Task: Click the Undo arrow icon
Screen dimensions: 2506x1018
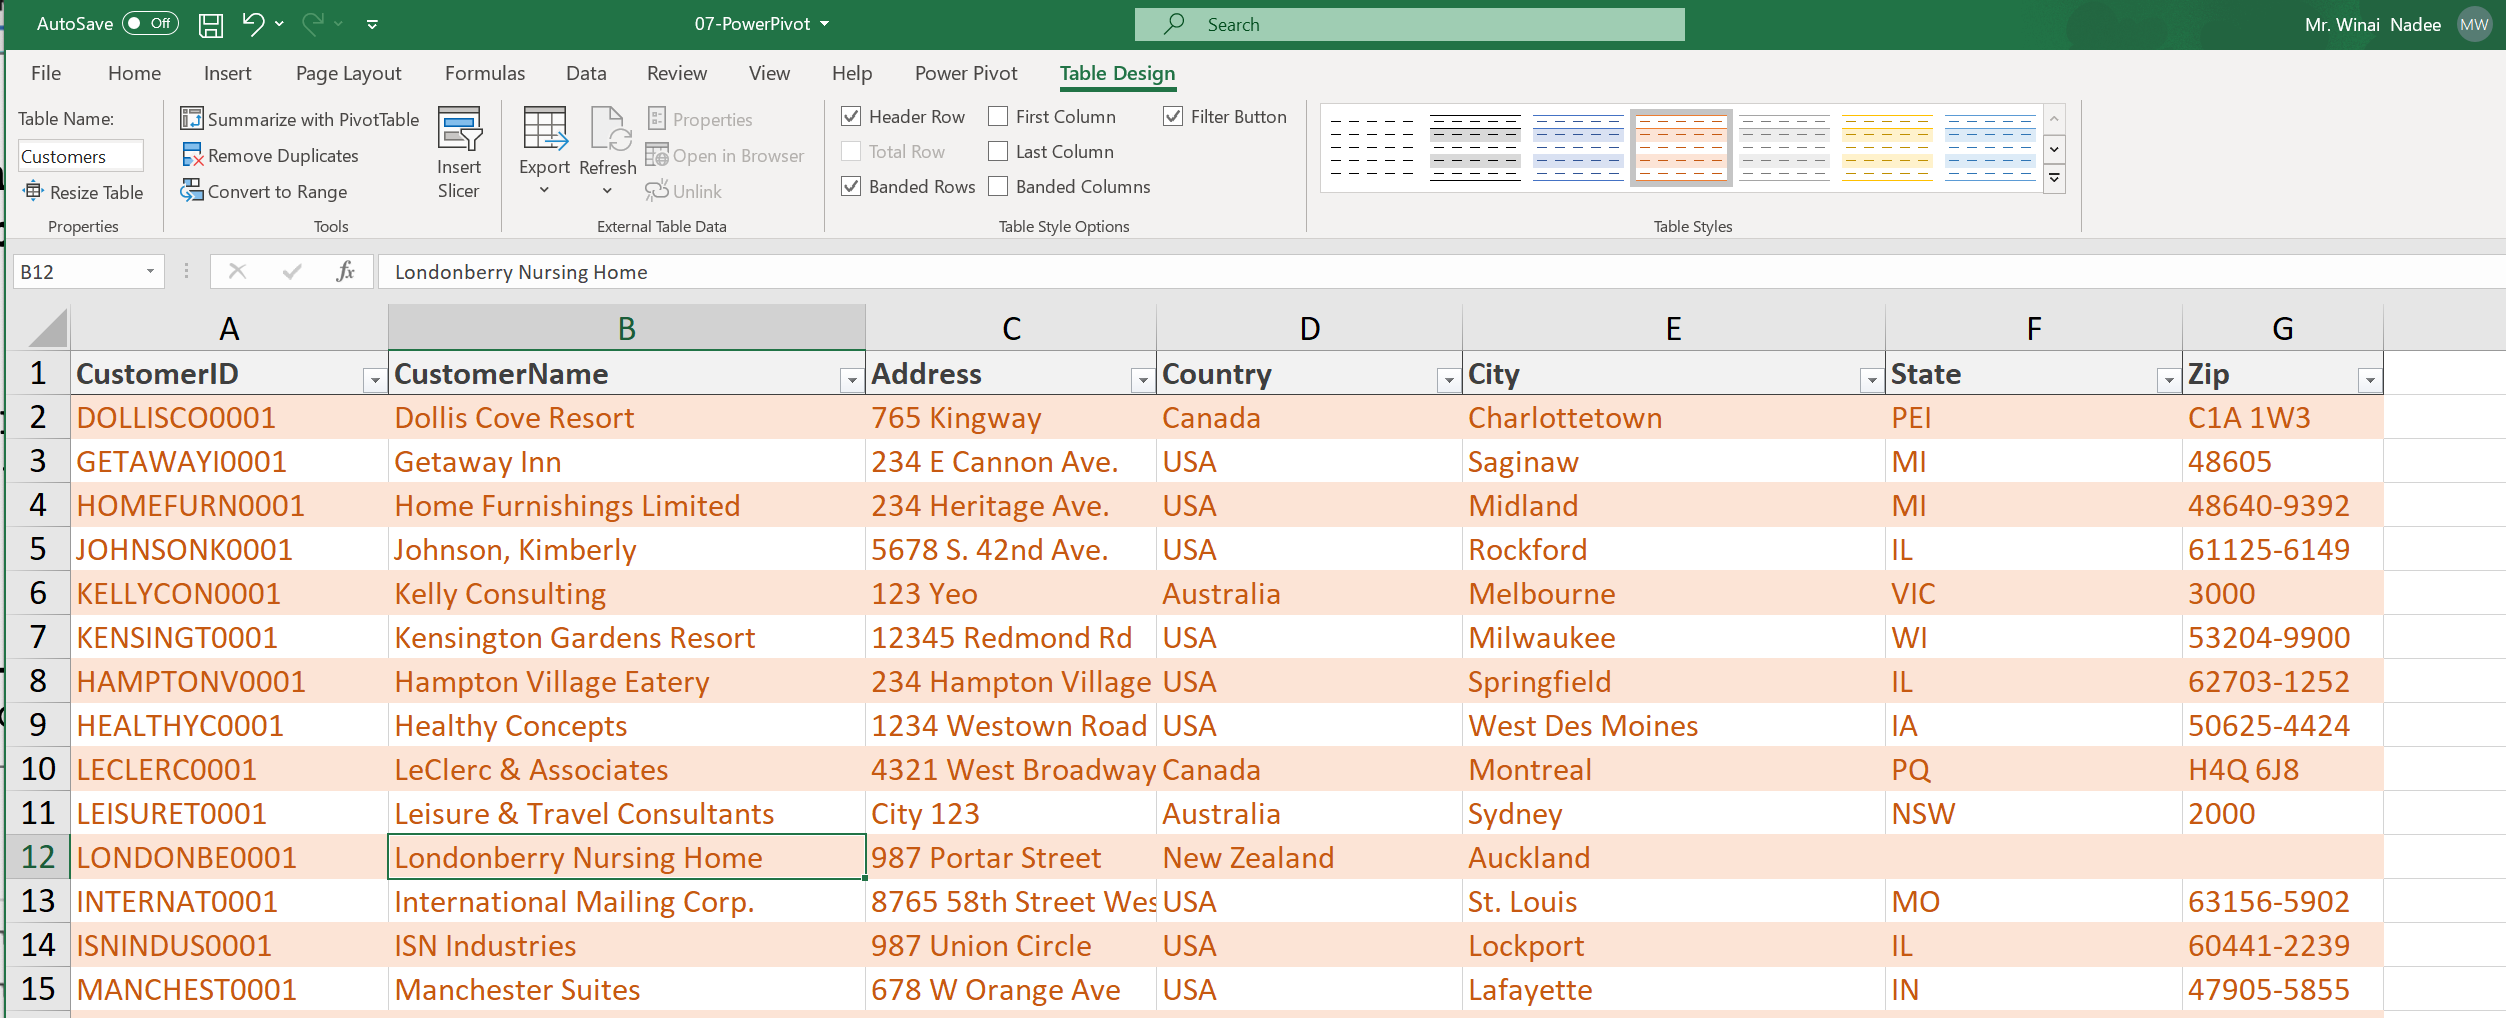Action: 253,24
